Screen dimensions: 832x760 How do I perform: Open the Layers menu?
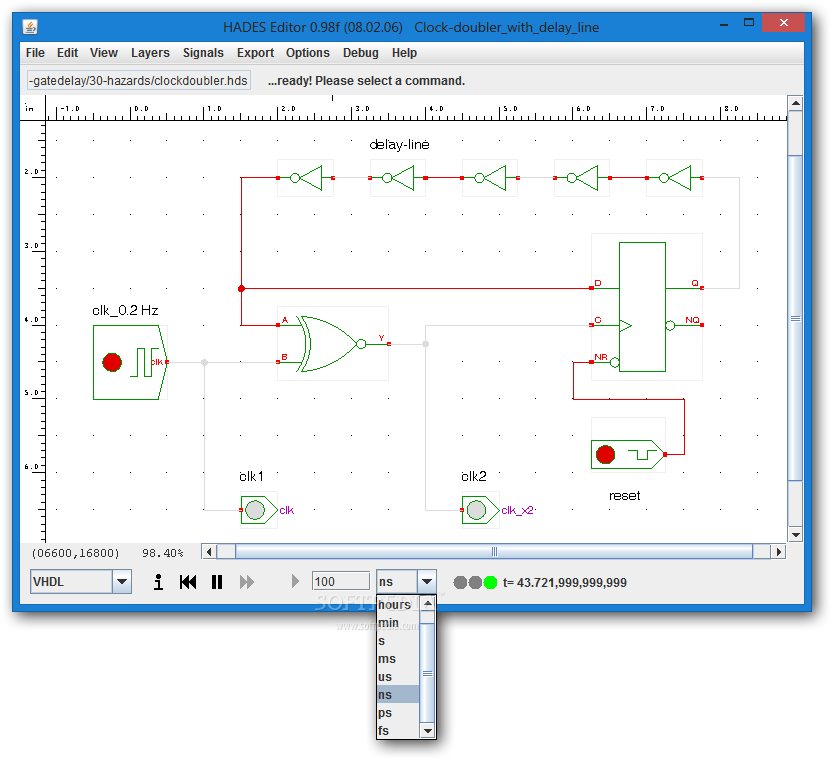150,53
